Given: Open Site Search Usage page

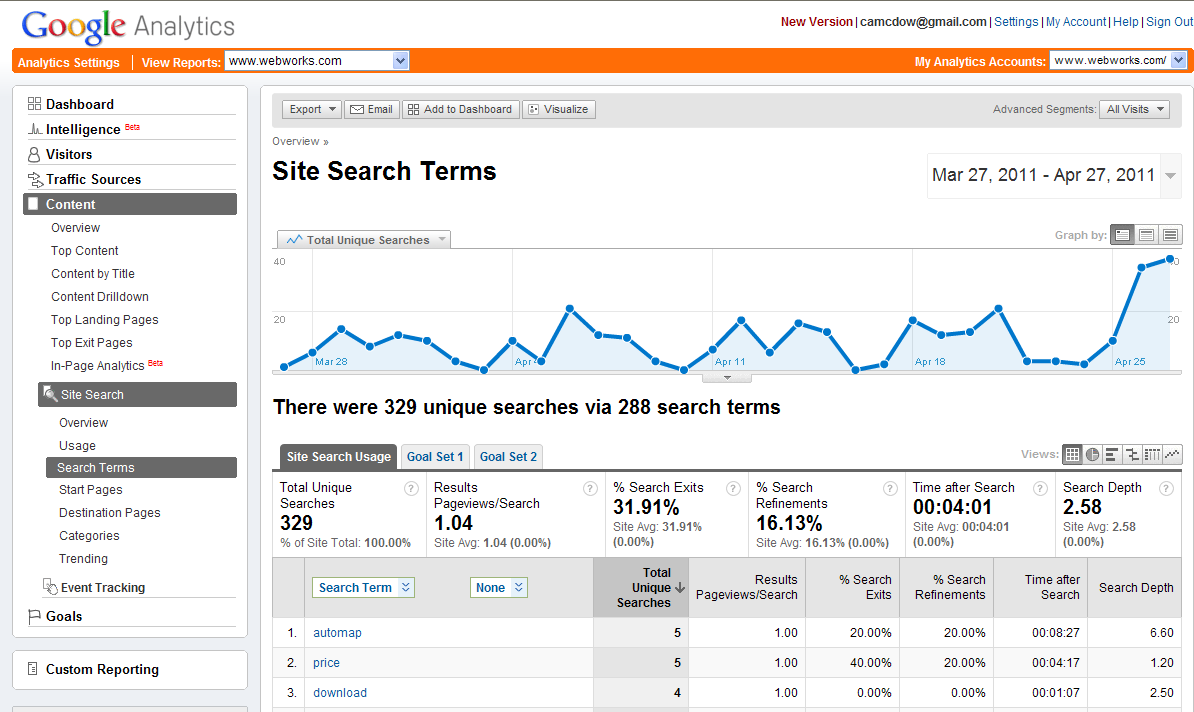Looking at the screenshot, I should coord(77,445).
